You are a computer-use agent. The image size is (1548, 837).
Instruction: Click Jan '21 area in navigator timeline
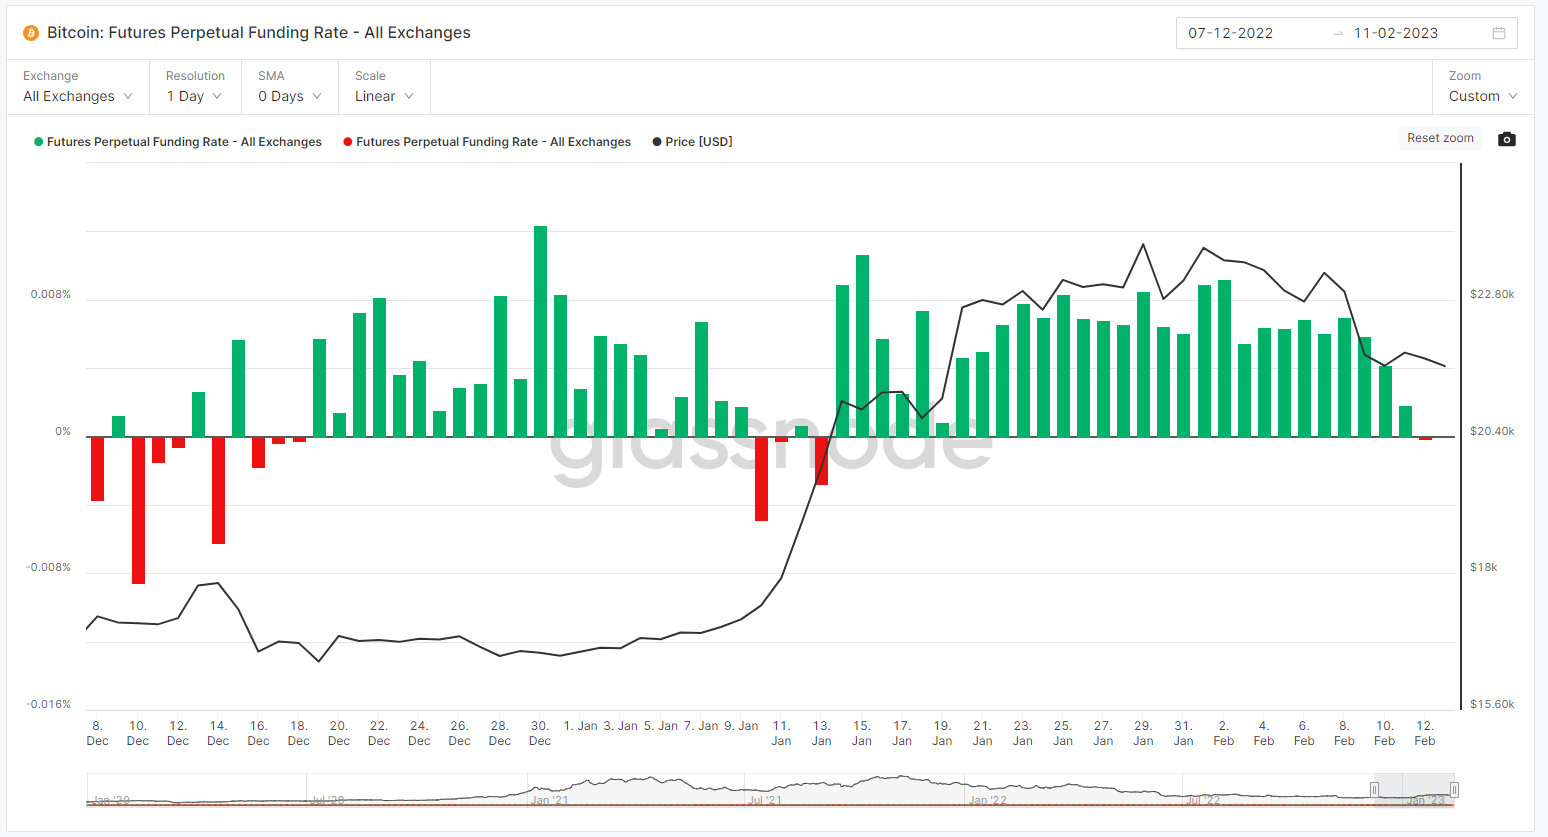pyautogui.click(x=548, y=800)
